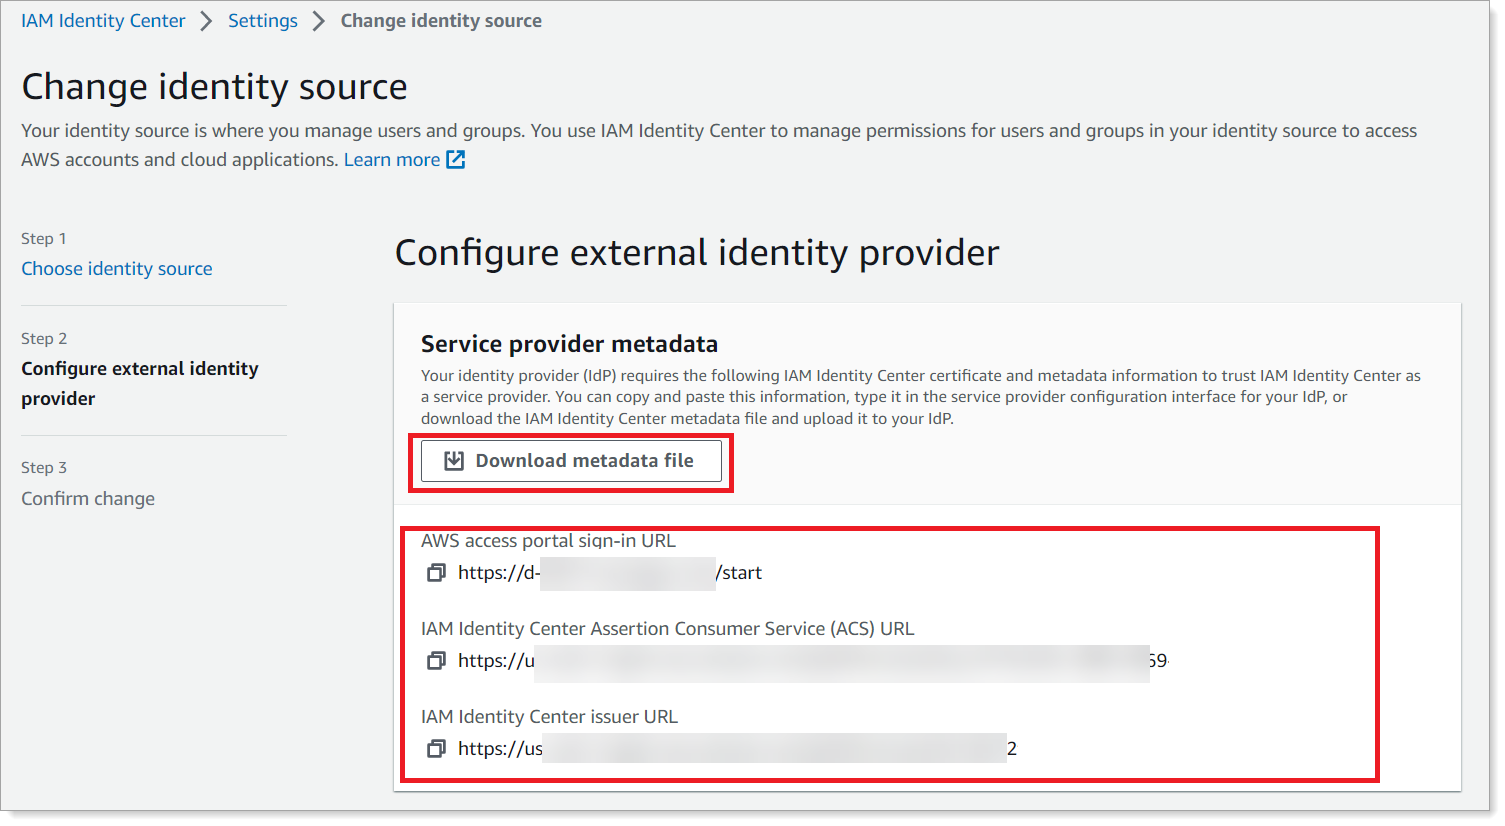Open Settings from the breadcrumb trail
Screen dimensions: 1505x826
(262, 20)
